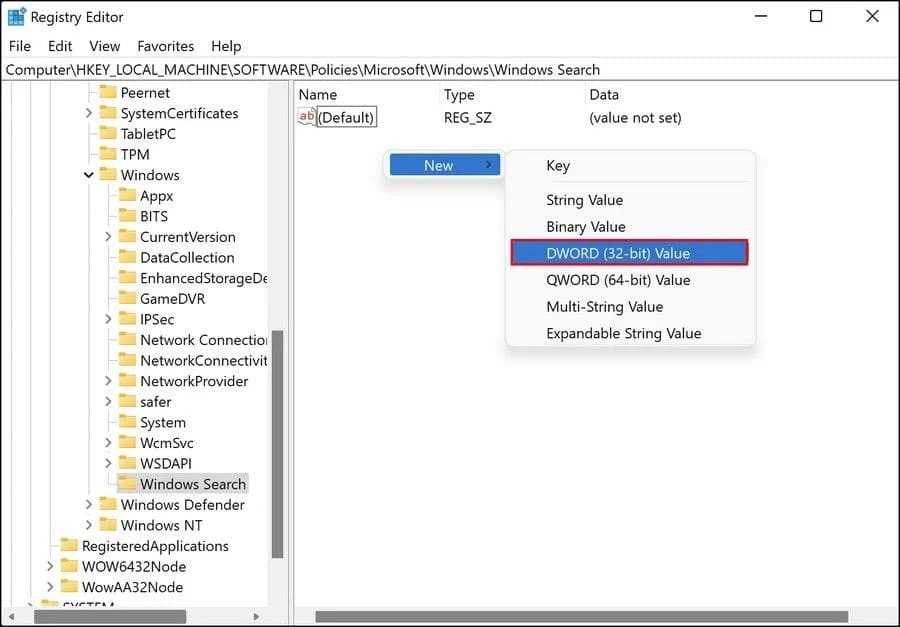Select the DataCollection key in tree

click(187, 257)
